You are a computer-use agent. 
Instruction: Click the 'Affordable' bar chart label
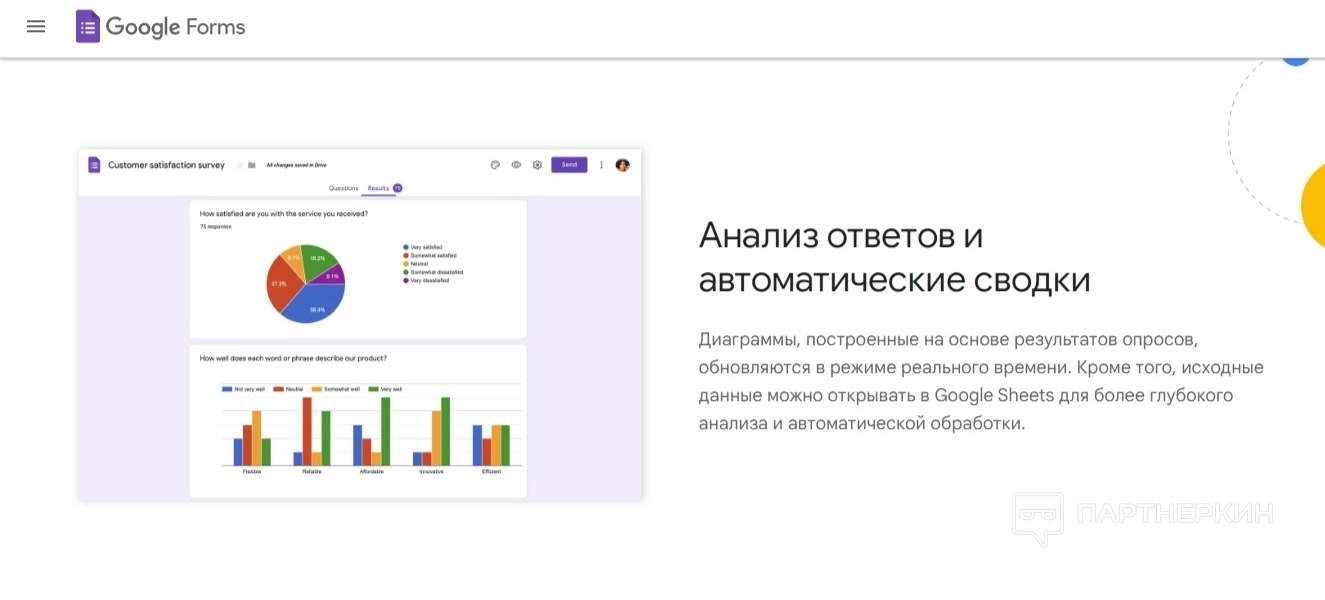coord(371,471)
